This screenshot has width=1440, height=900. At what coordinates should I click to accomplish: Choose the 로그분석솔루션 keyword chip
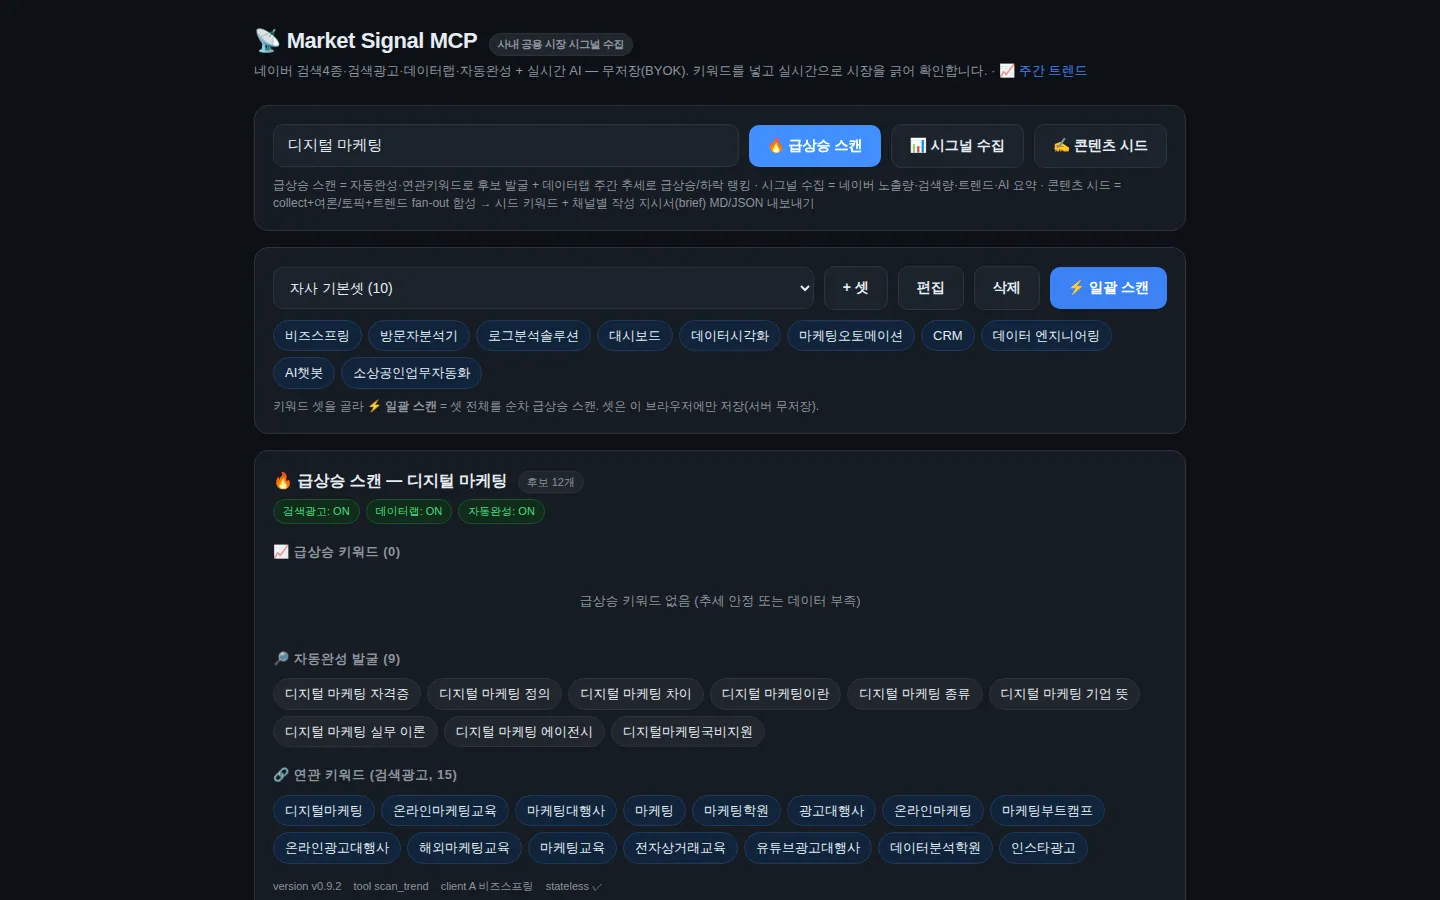pos(533,336)
